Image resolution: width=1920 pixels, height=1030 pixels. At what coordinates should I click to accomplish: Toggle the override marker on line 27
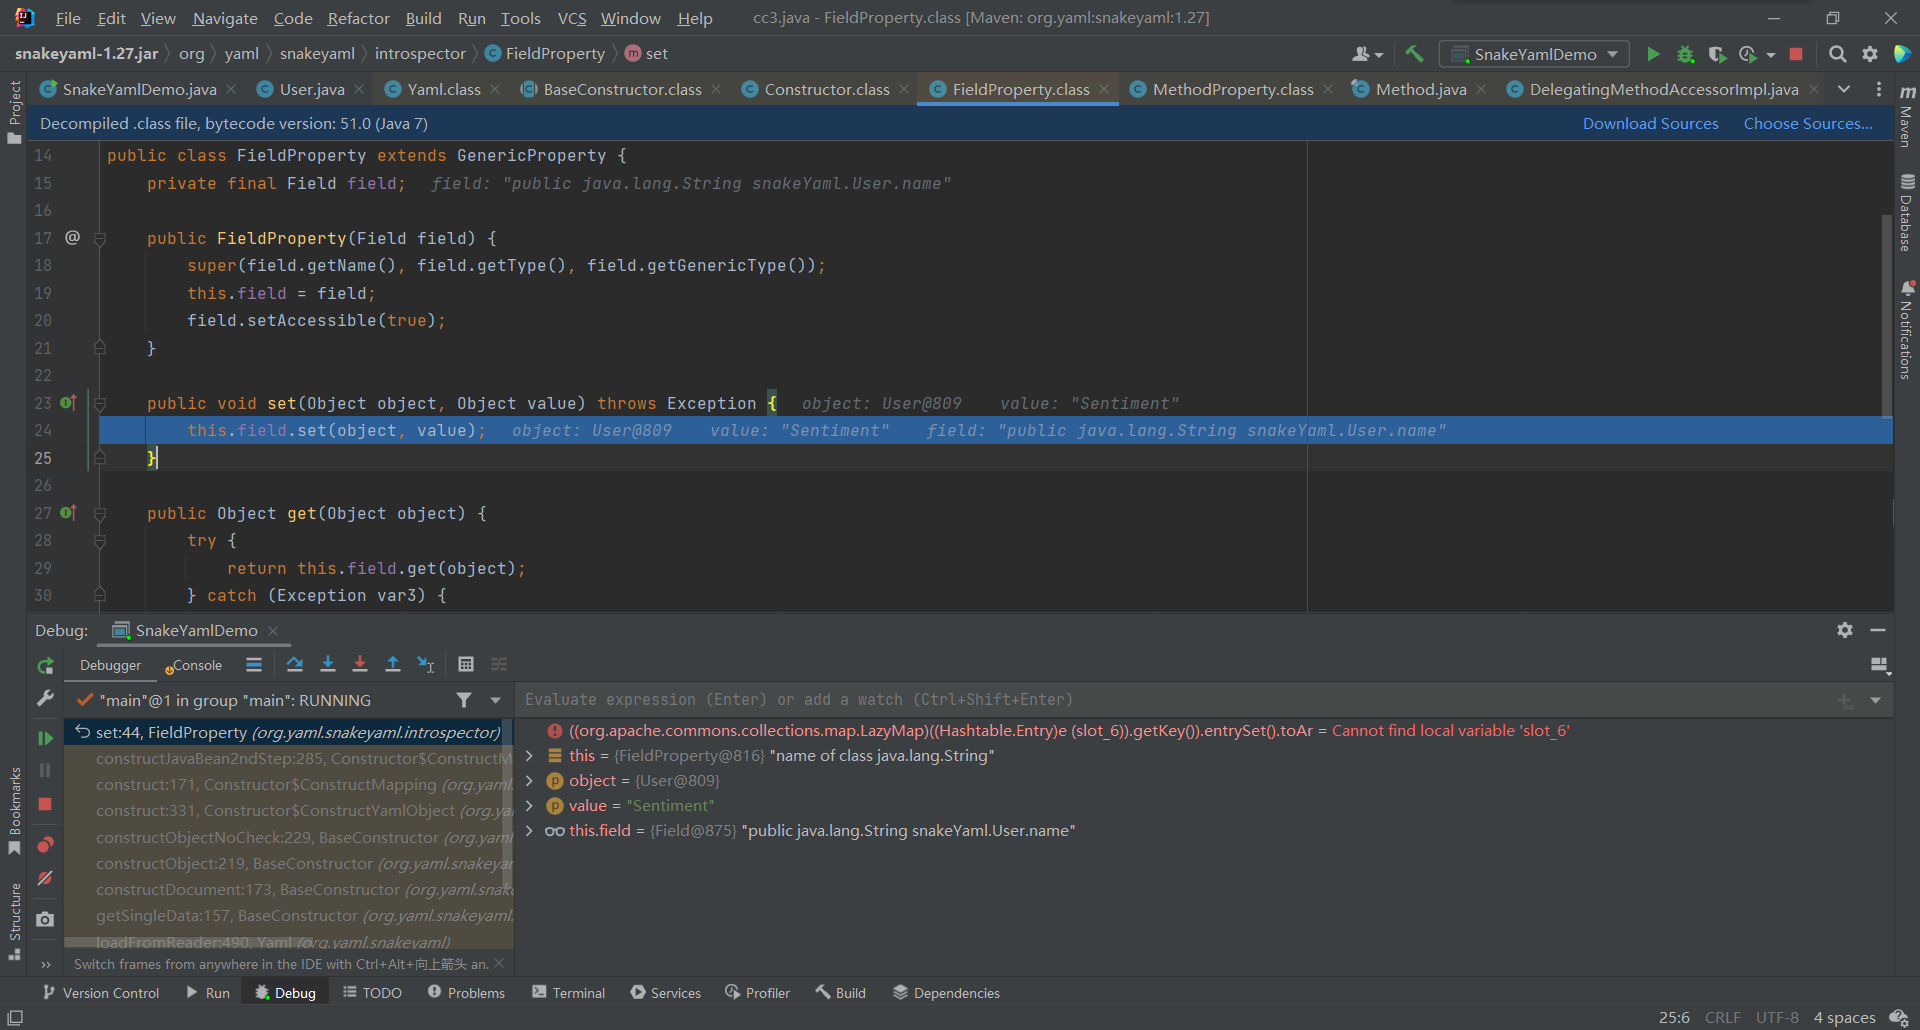point(68,513)
